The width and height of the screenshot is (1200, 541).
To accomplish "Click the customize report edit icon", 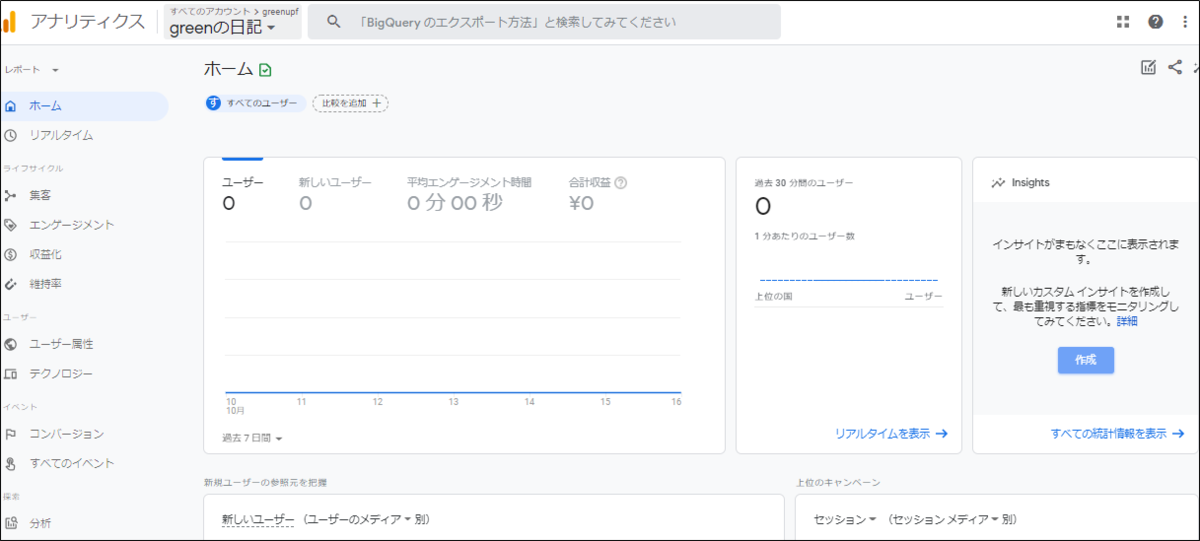I will (x=1149, y=68).
